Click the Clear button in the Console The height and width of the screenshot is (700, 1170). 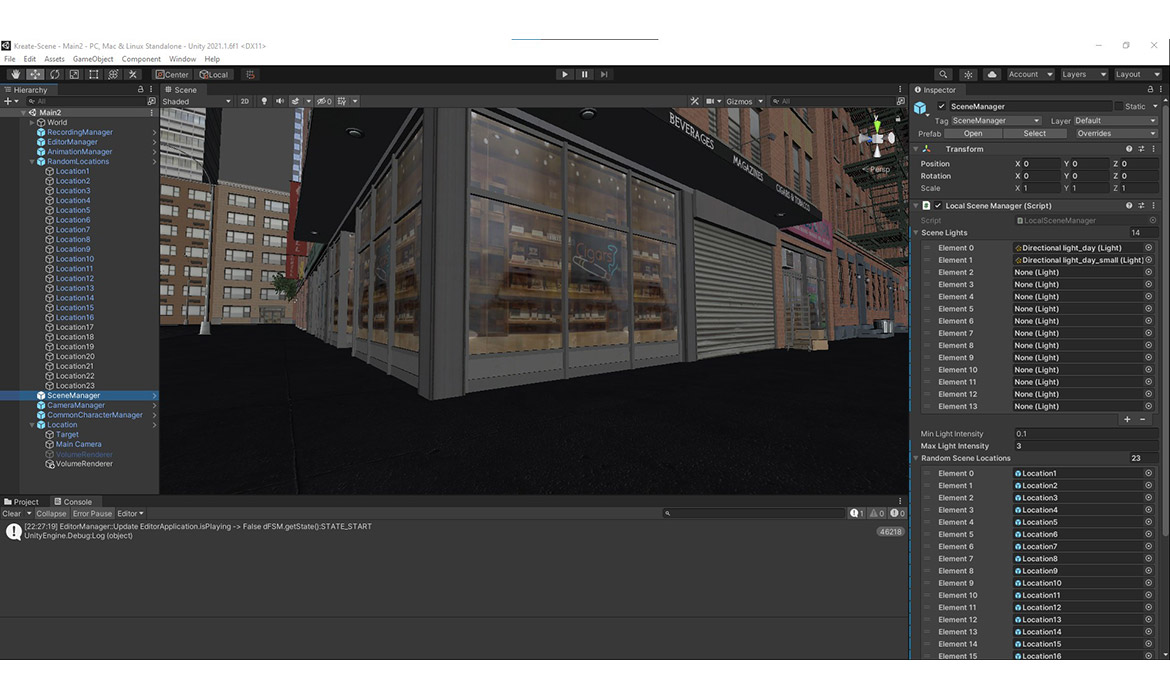point(12,514)
